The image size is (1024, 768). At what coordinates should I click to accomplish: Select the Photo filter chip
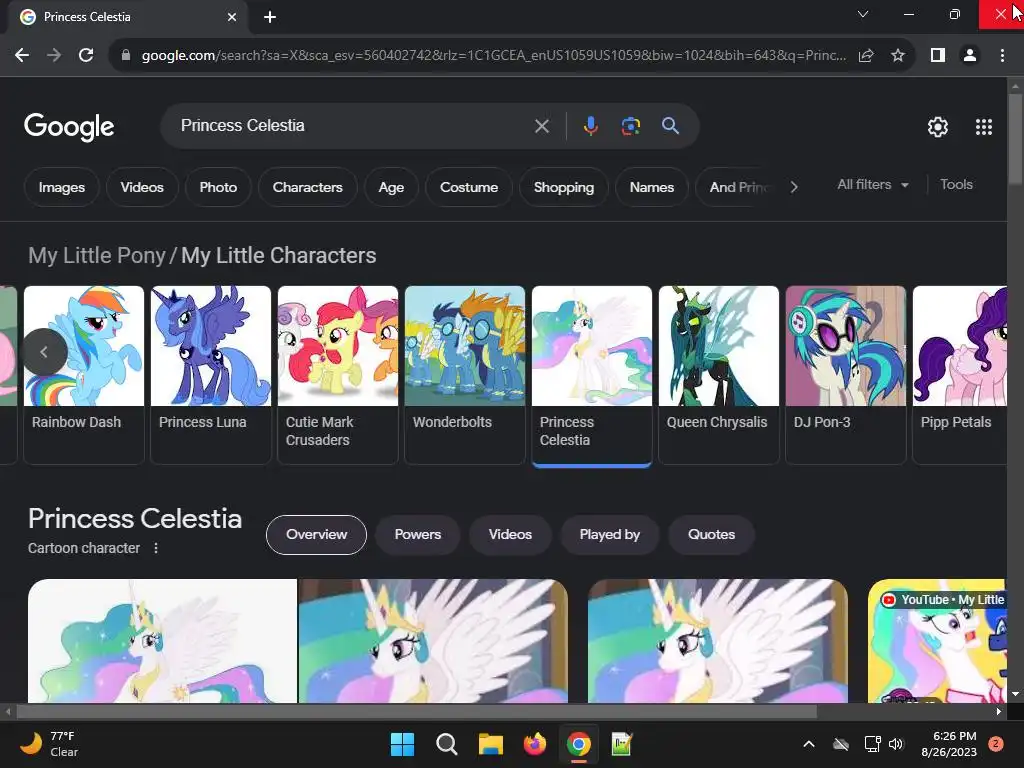tap(218, 187)
